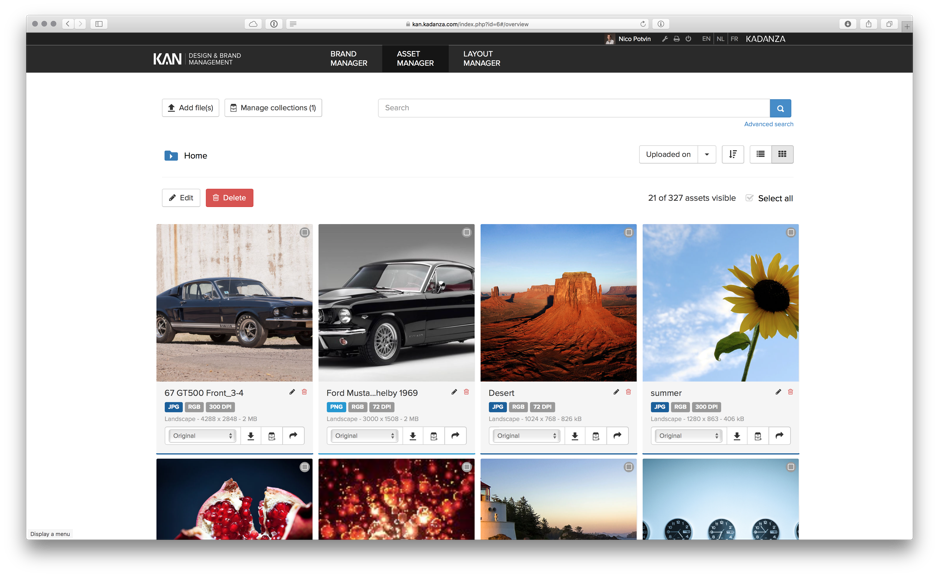
Task: Check the Select all checkbox
Action: [x=749, y=198]
